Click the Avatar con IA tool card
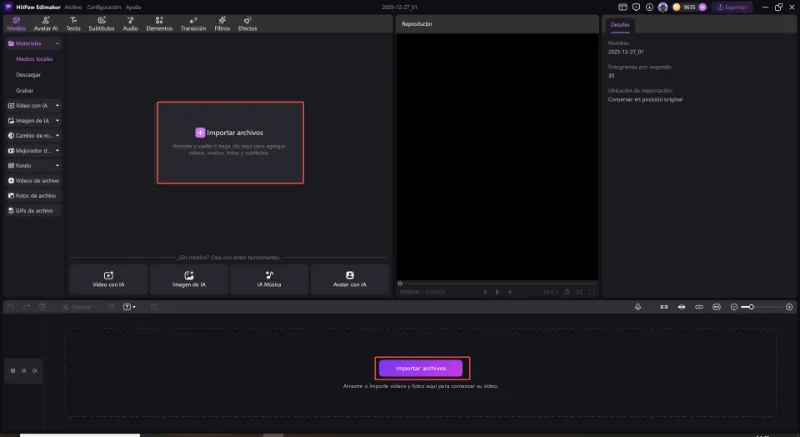The height and width of the screenshot is (437, 800). pyautogui.click(x=349, y=279)
